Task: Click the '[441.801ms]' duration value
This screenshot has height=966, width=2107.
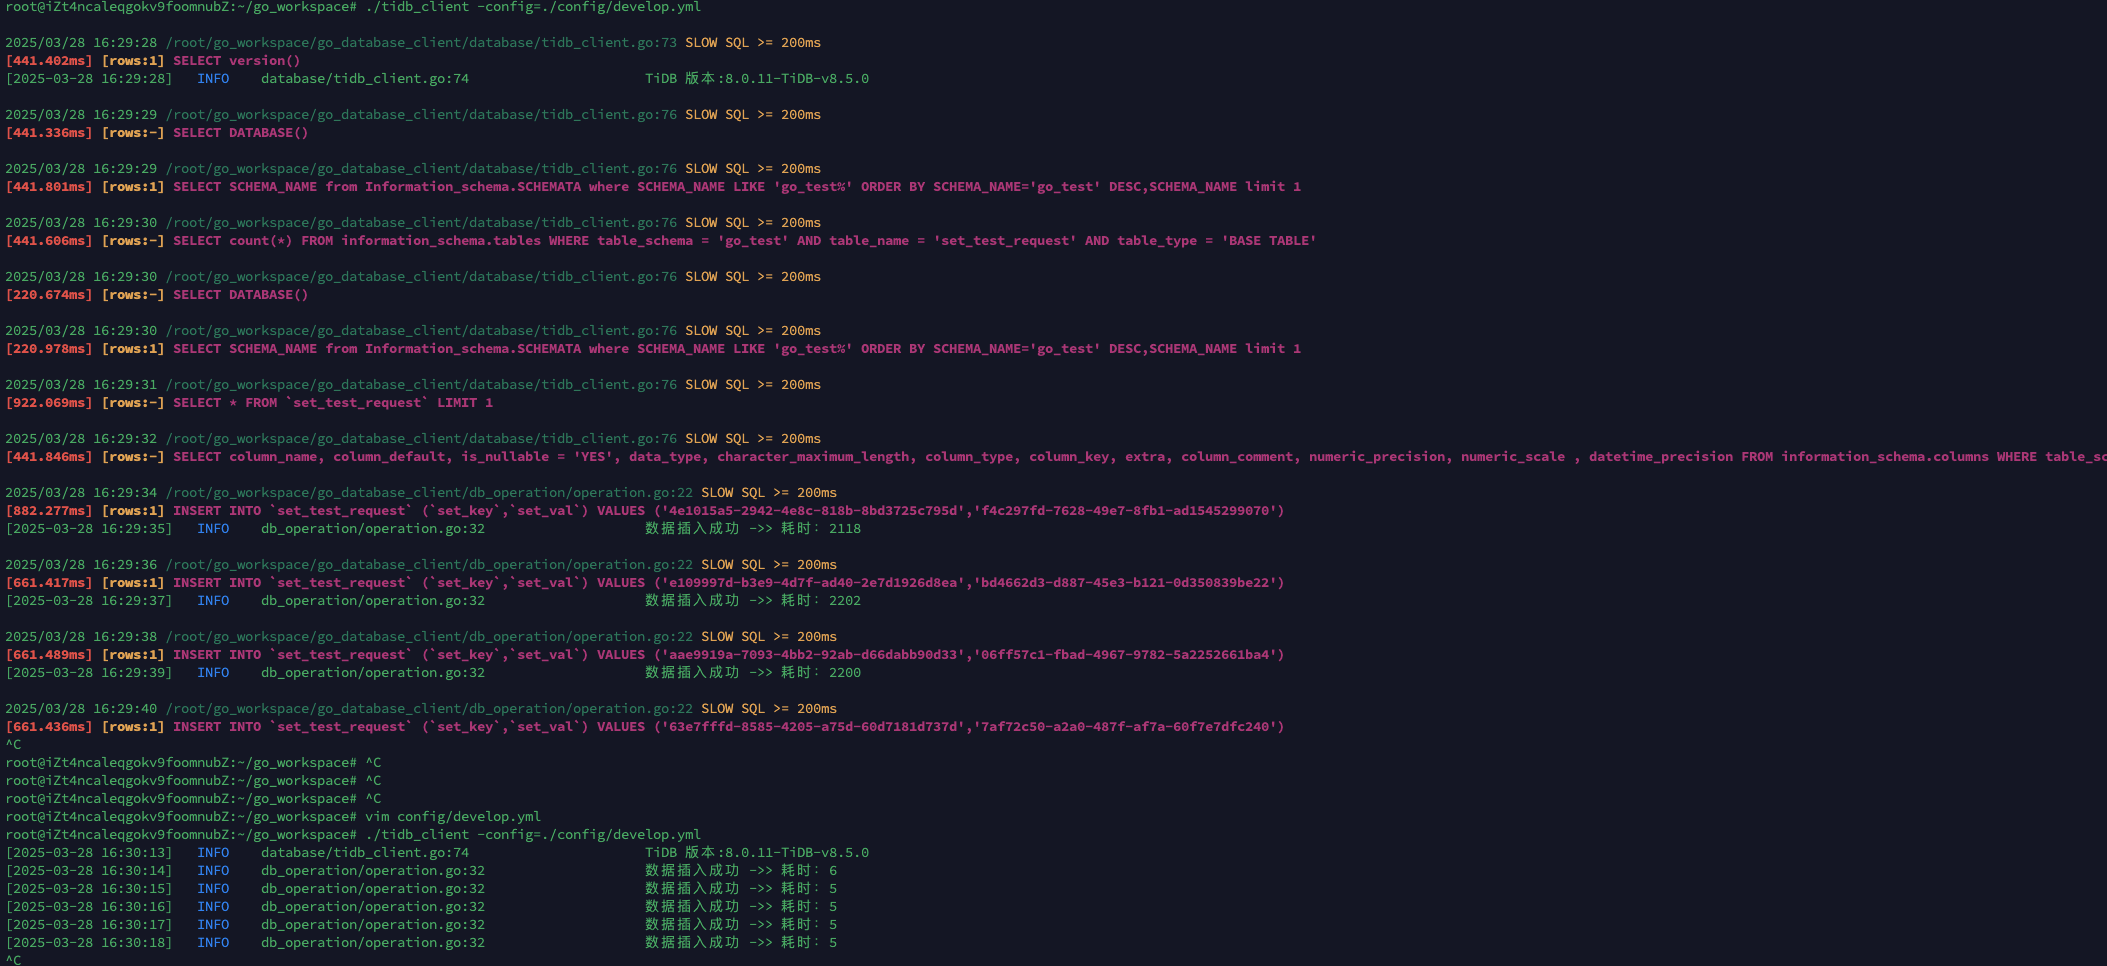Action: click(49, 187)
